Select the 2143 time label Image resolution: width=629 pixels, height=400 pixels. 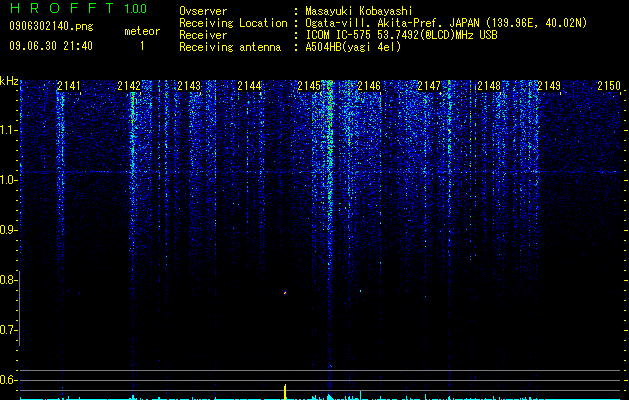point(189,86)
